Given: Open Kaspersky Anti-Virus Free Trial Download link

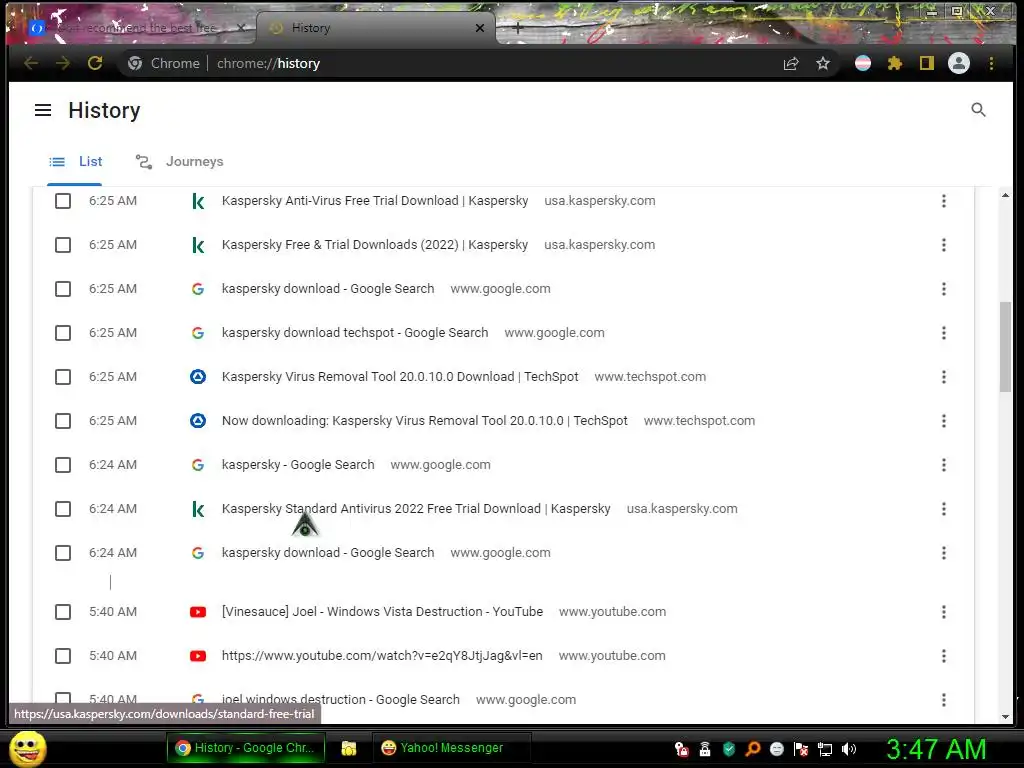Looking at the screenshot, I should point(375,201).
